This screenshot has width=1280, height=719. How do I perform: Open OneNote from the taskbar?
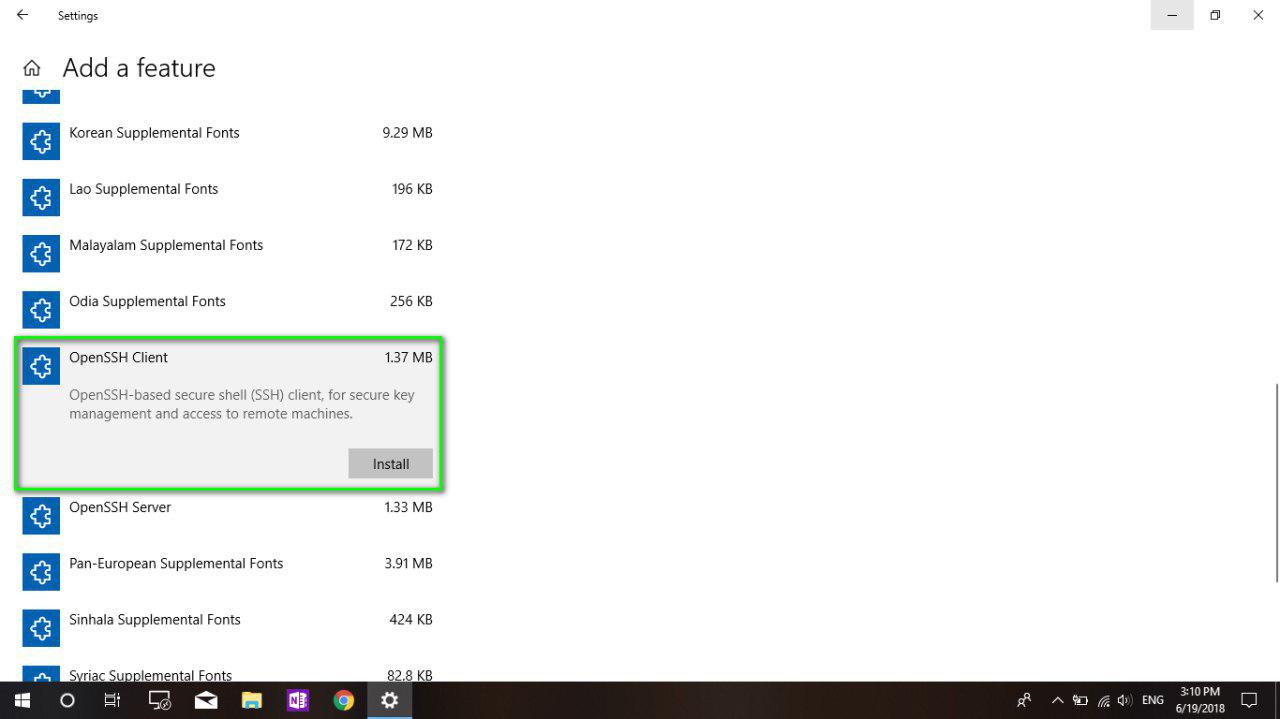click(x=298, y=700)
